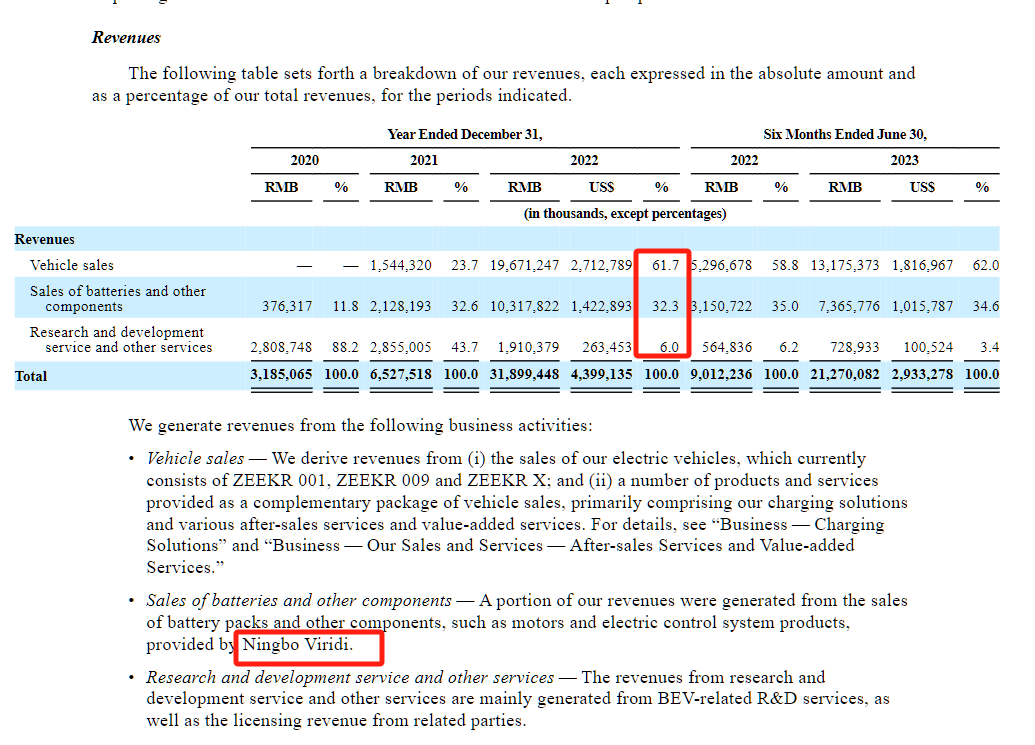Click the total '21,270,082'
Viewport: 1035px width, 745px height.
(845, 375)
